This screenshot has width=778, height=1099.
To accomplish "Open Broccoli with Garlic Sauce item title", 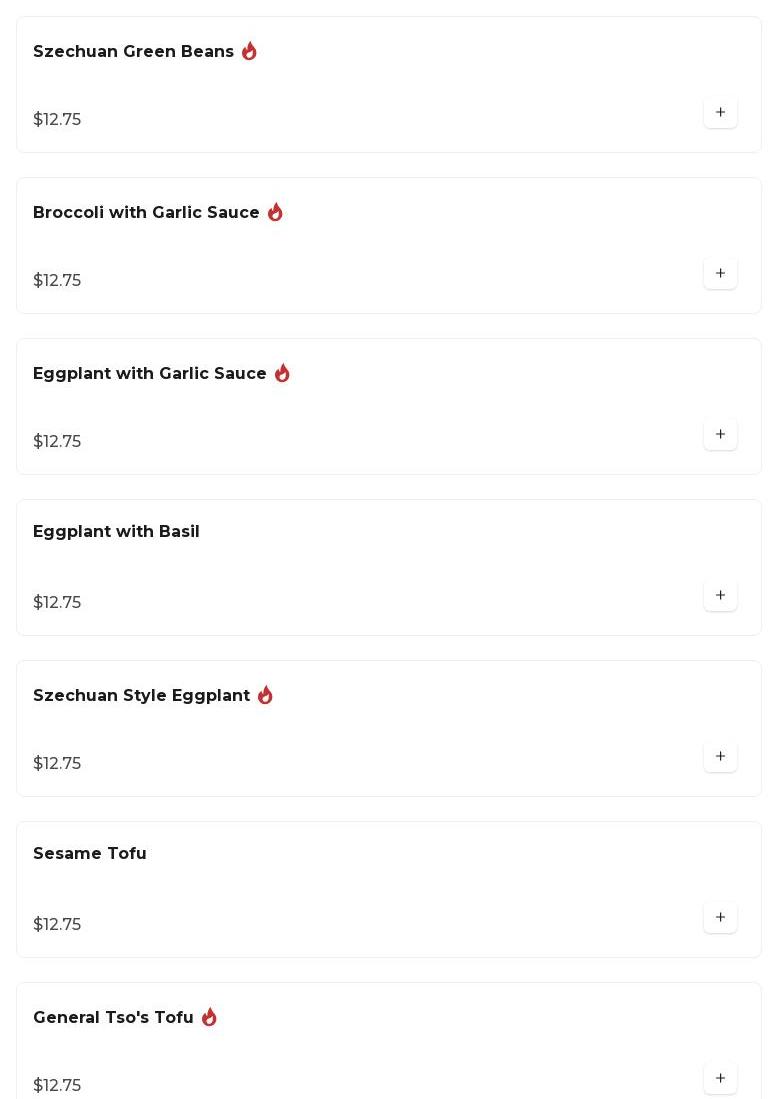I will (146, 213).
